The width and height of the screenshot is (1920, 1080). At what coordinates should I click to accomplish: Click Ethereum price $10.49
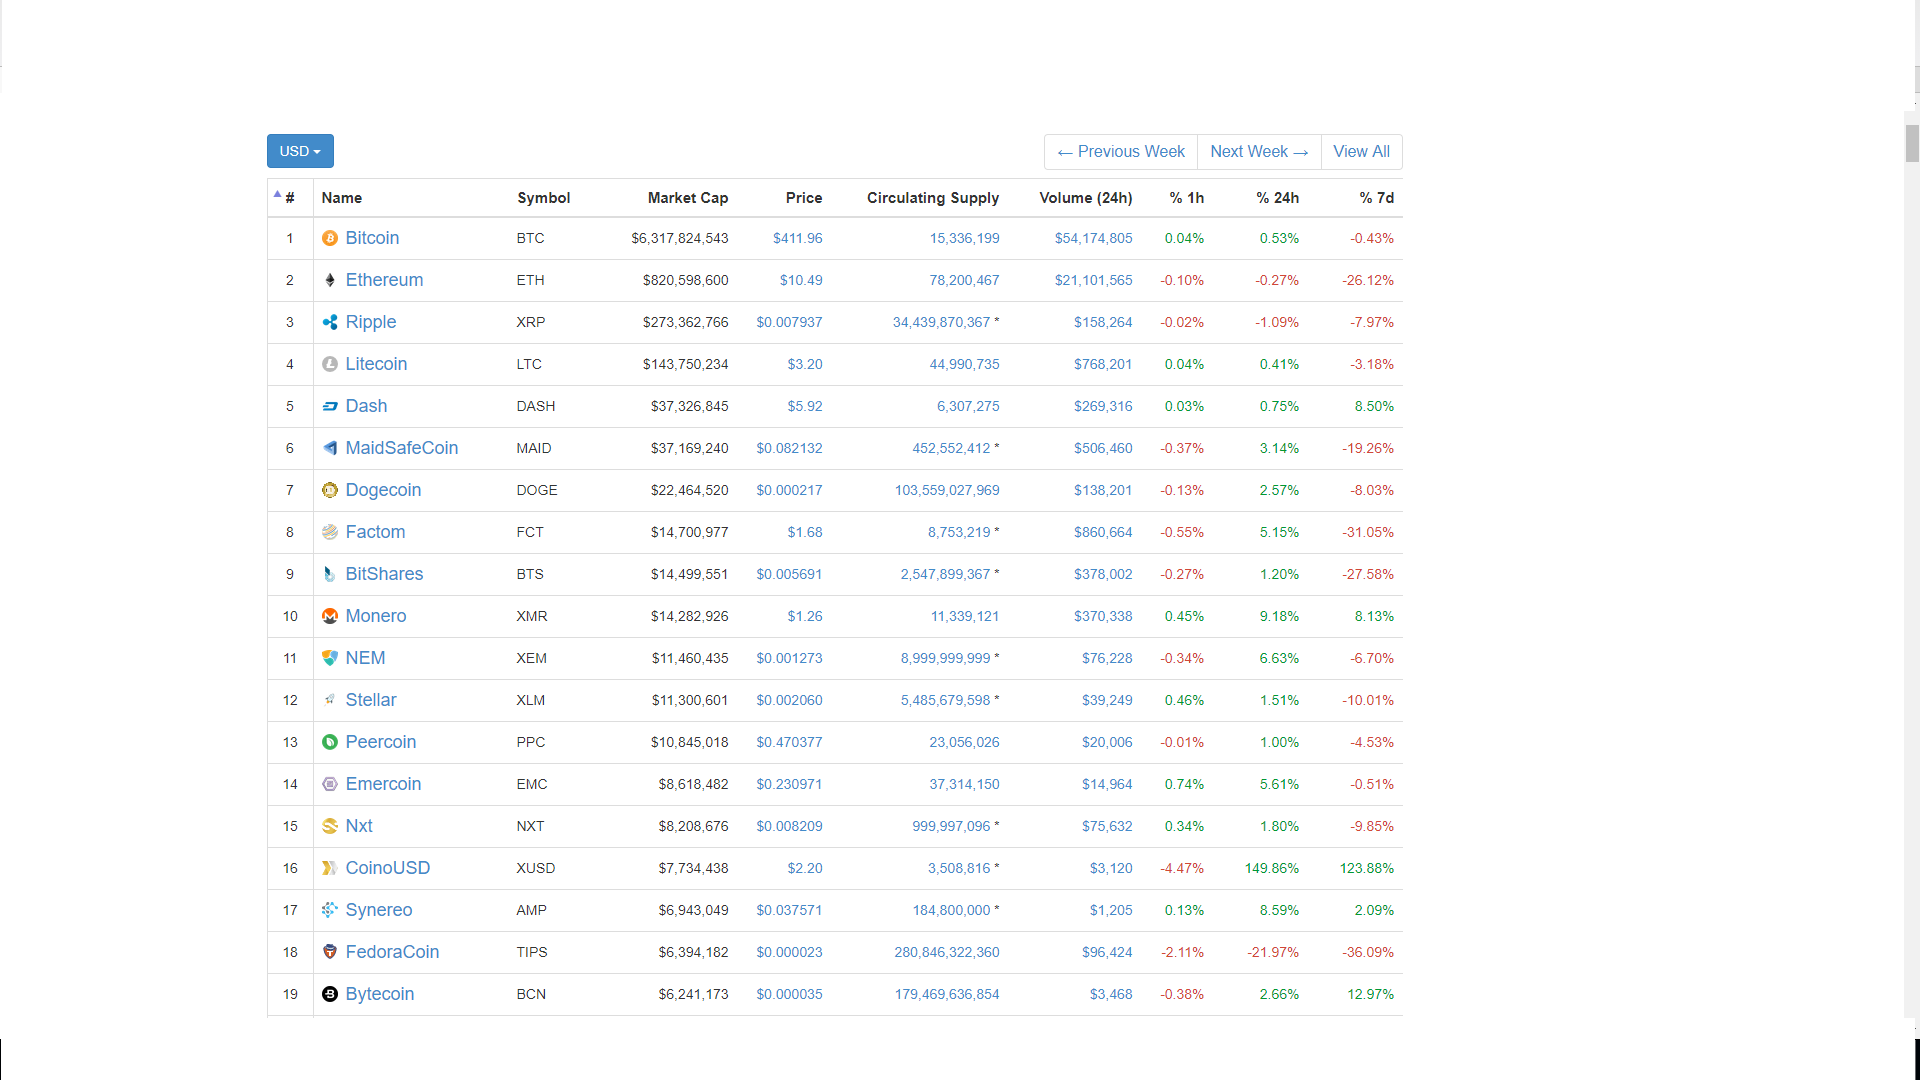(x=801, y=280)
